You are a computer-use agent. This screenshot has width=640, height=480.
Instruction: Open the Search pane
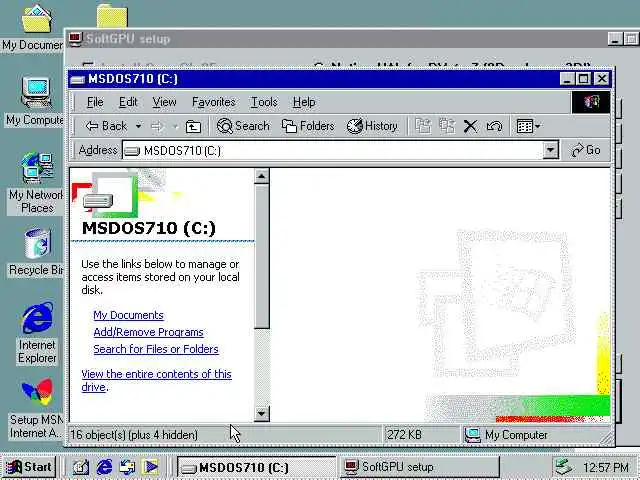tap(243, 126)
